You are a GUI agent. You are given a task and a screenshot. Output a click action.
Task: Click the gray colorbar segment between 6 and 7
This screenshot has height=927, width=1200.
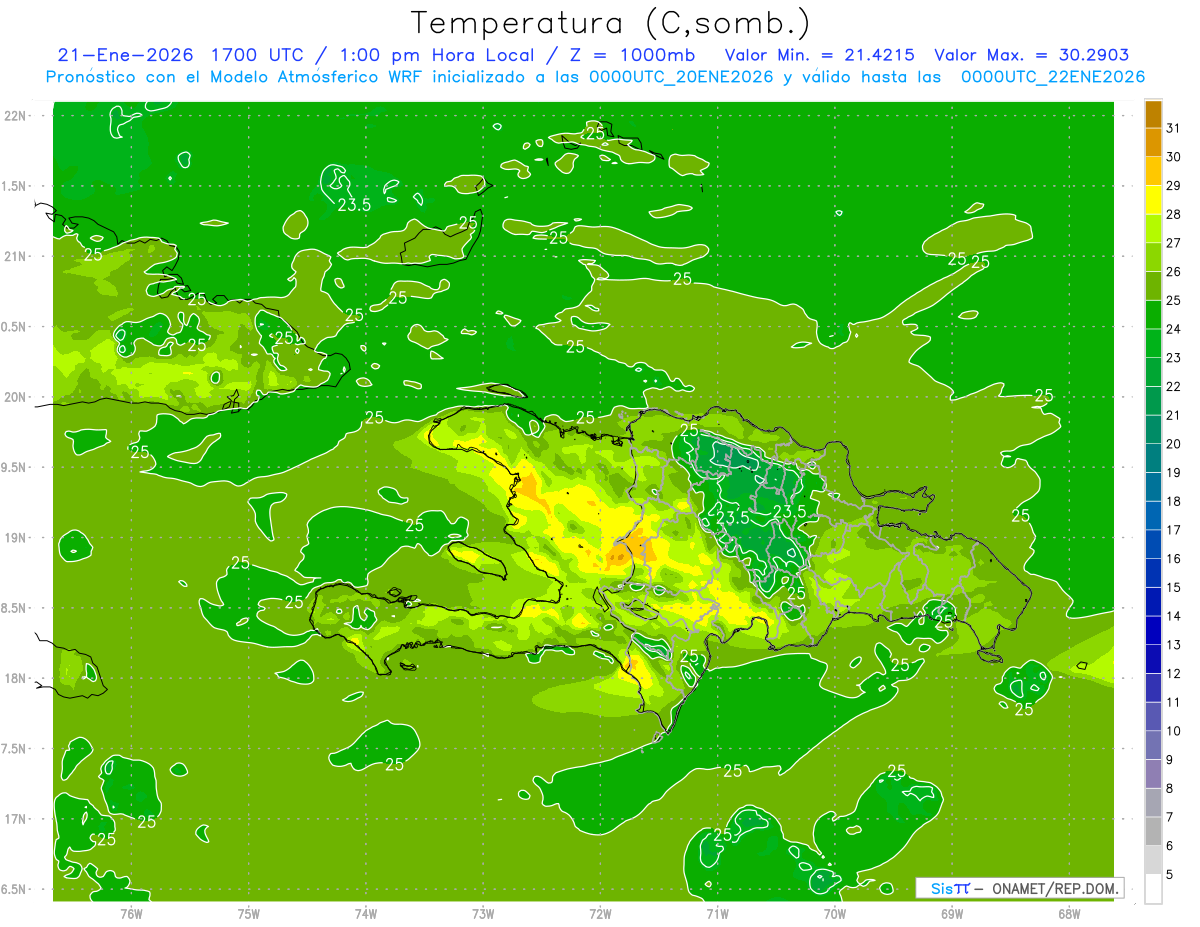coord(1153,831)
